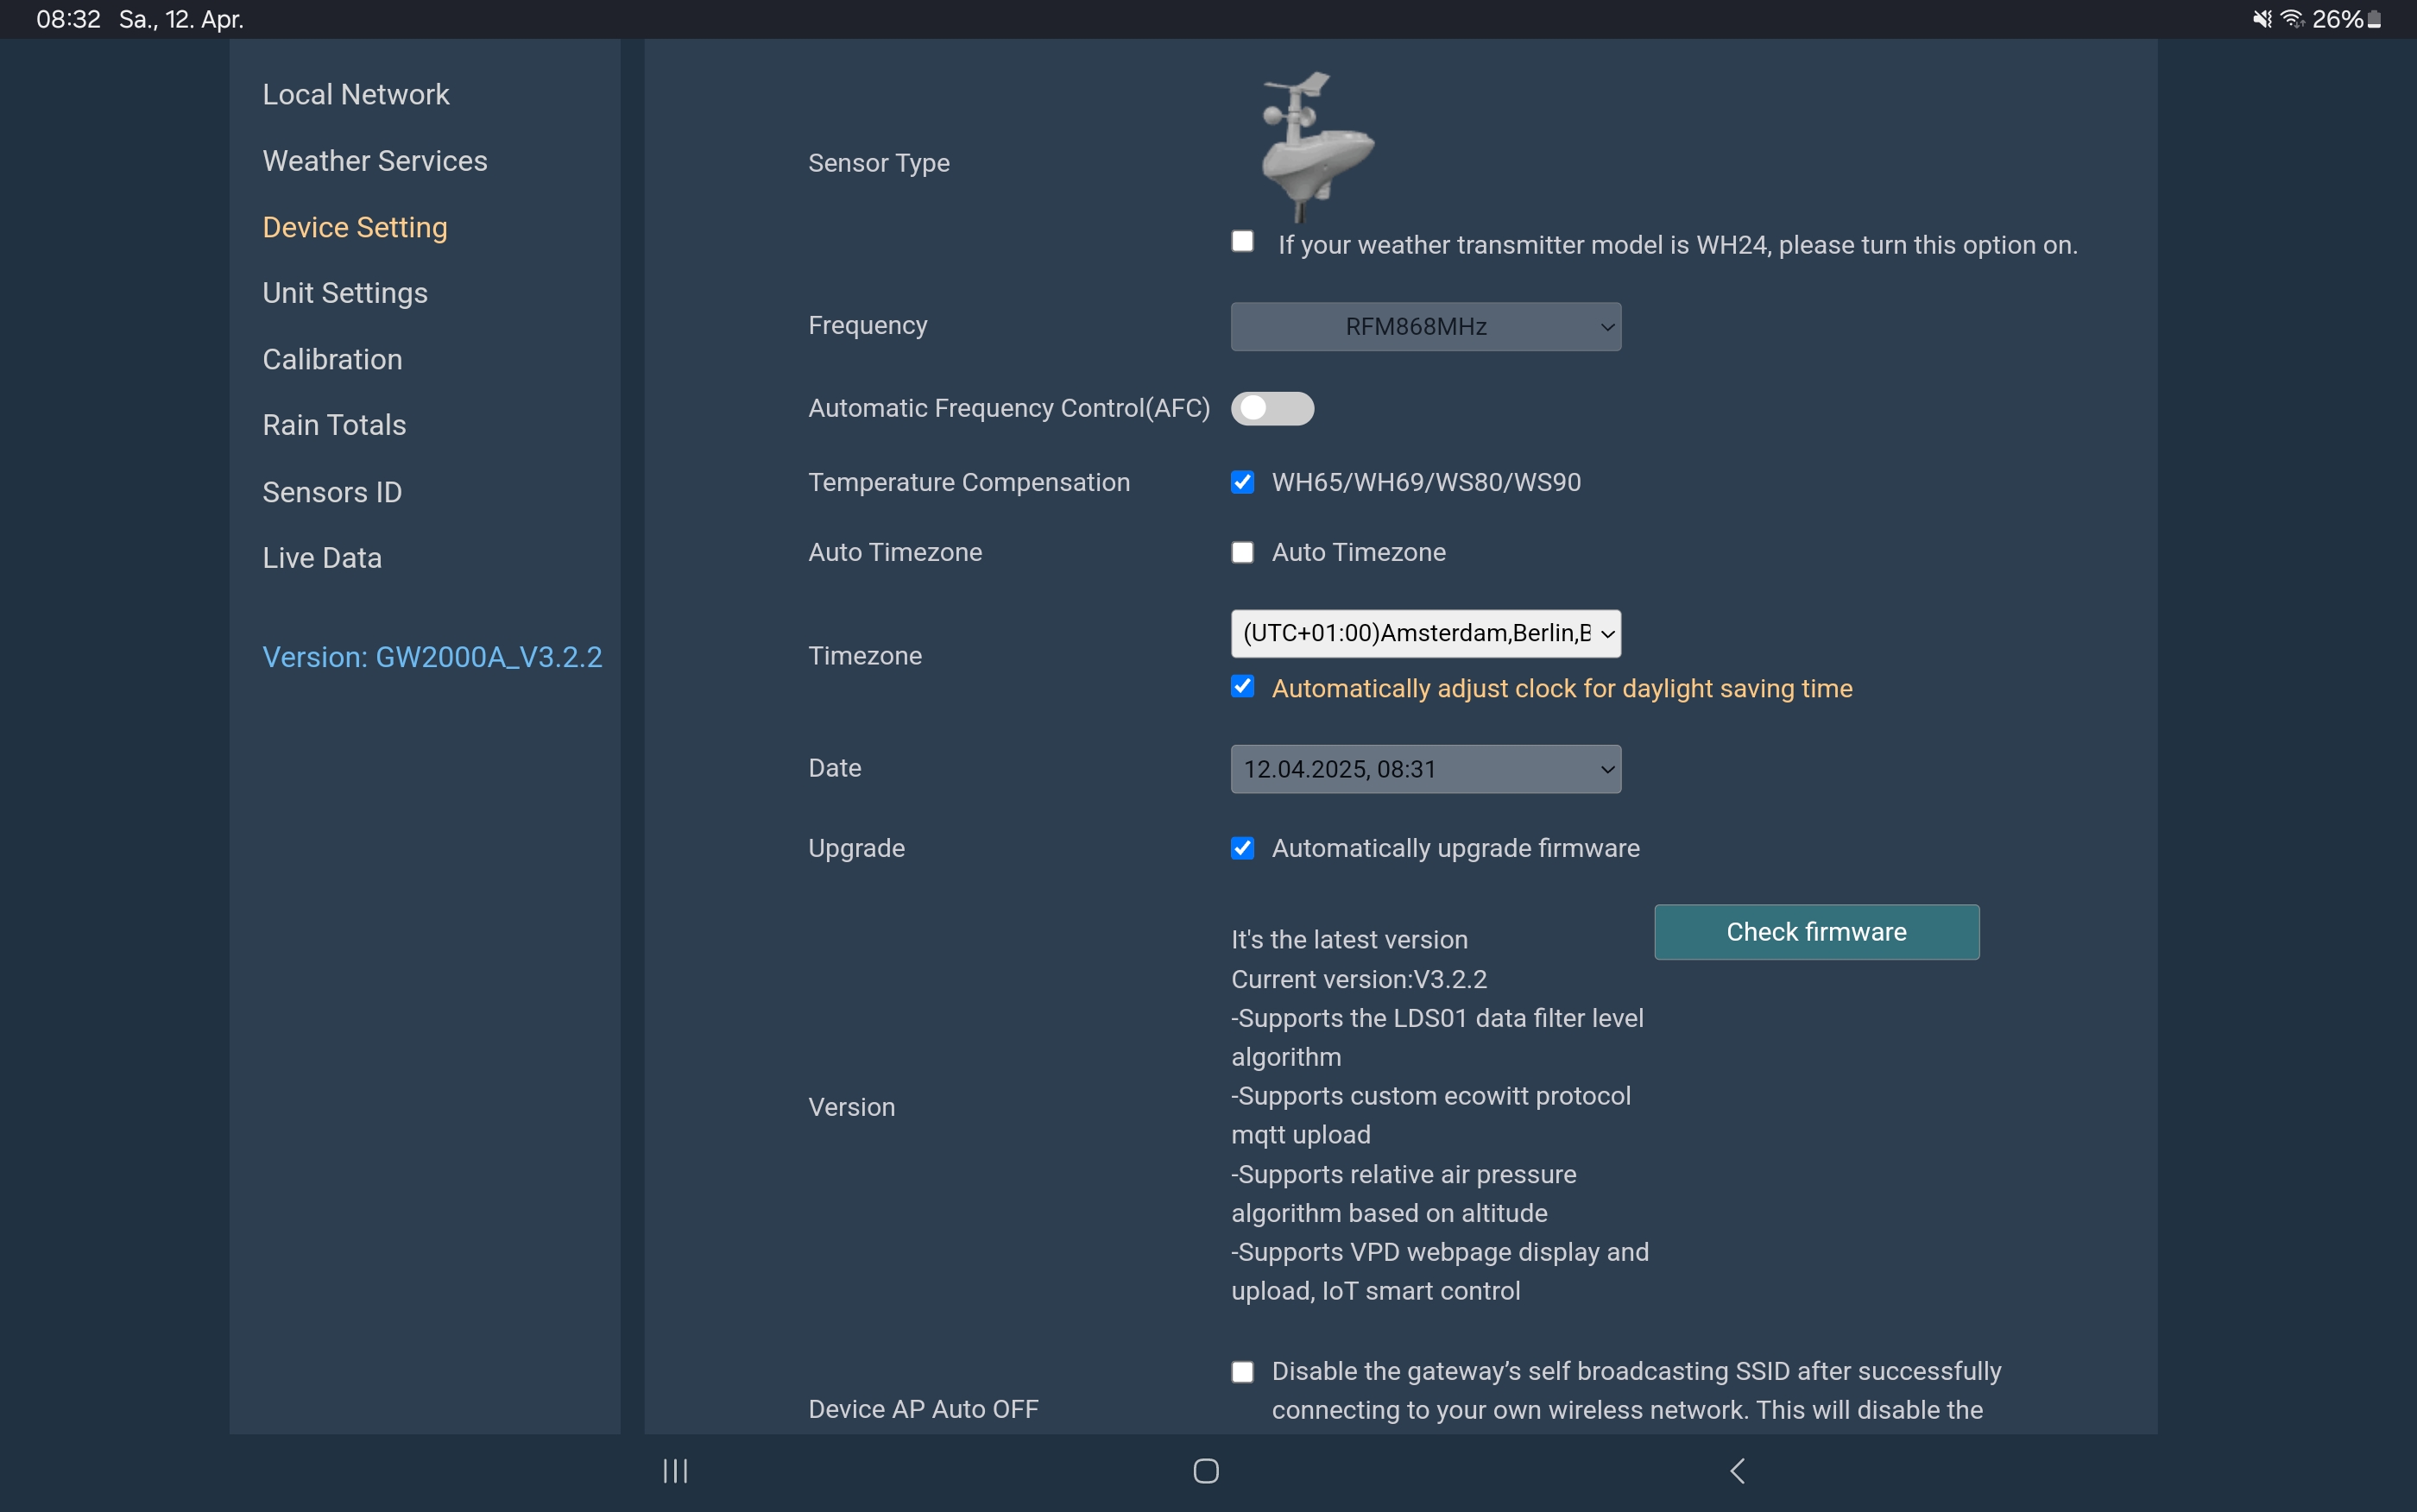Viewport: 2417px width, 1512px height.
Task: Open the Local Network page
Action: (x=355, y=94)
